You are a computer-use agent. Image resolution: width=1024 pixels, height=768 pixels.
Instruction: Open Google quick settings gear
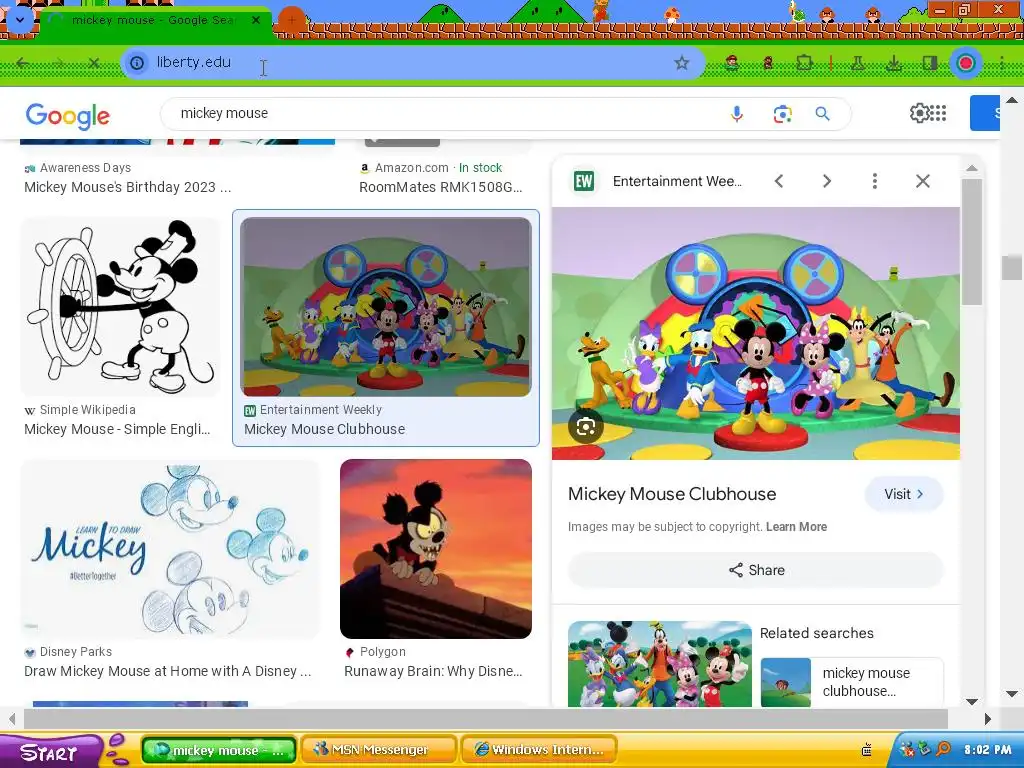click(919, 113)
